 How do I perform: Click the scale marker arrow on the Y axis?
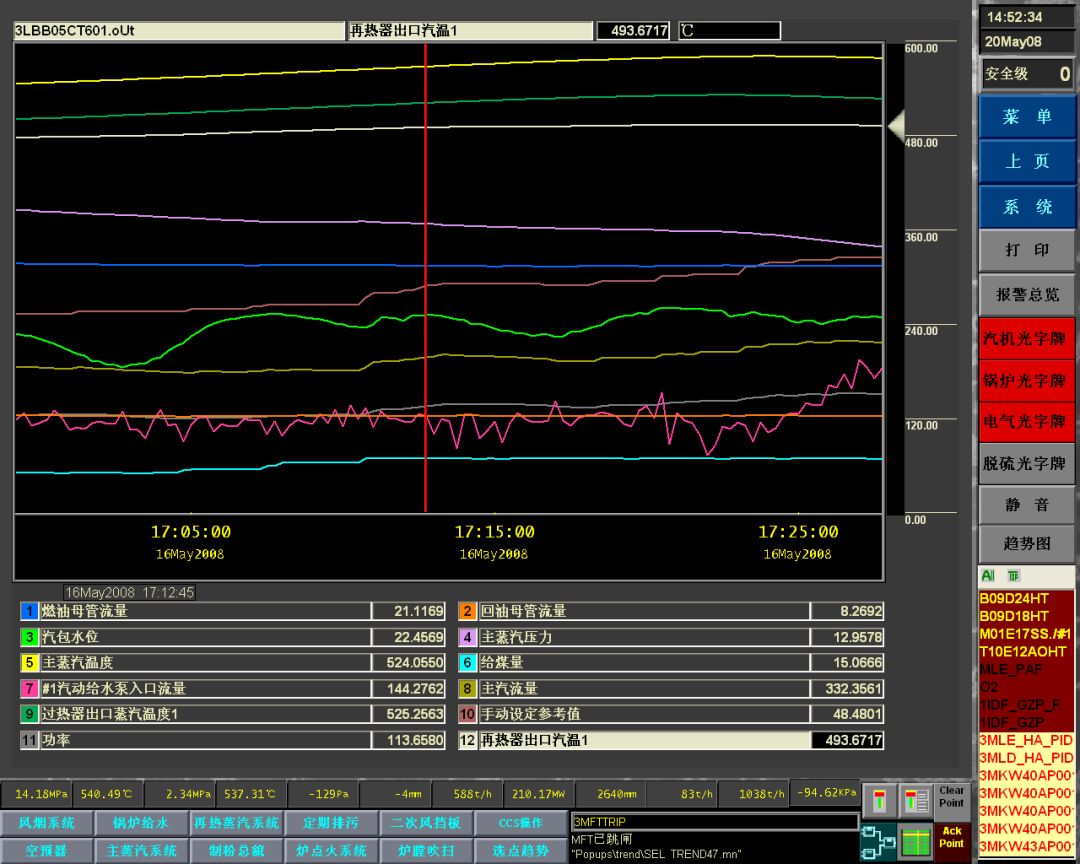point(895,127)
